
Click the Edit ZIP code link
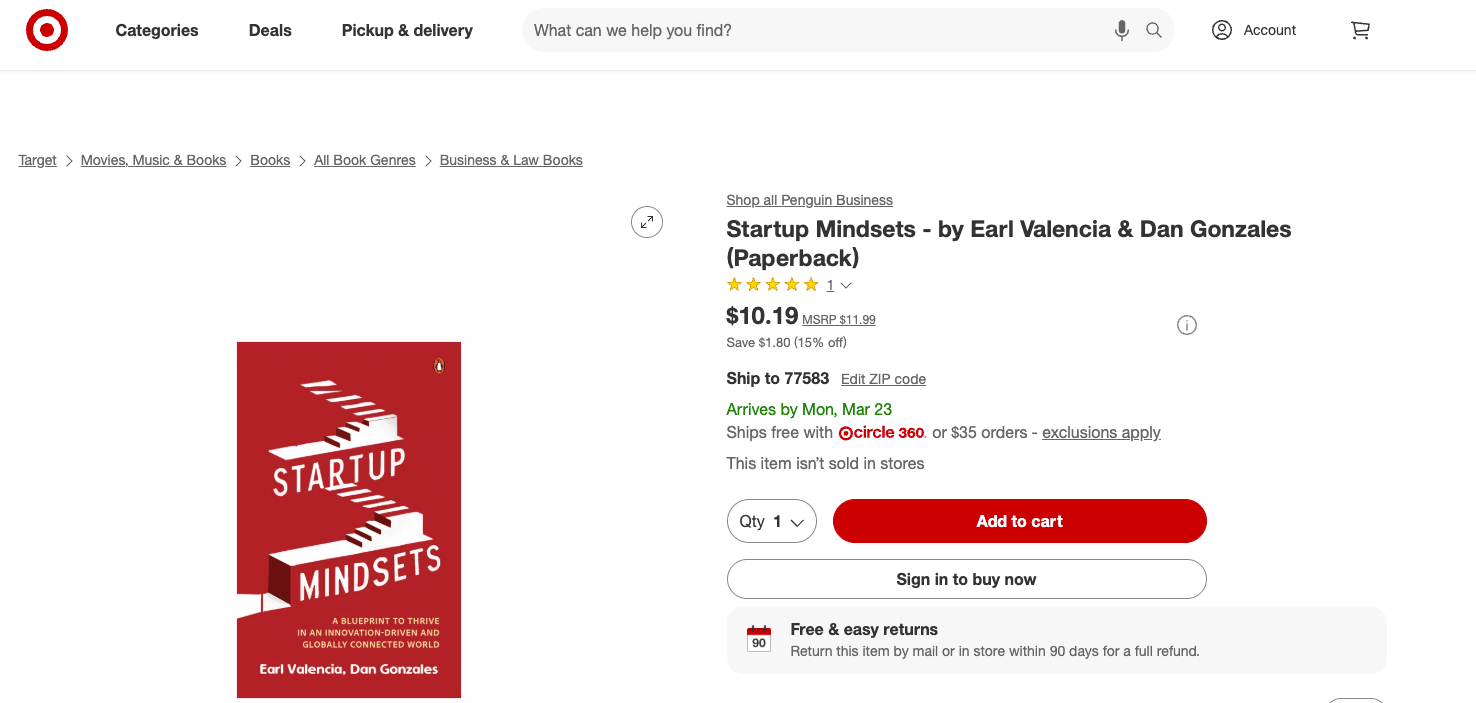[x=883, y=379]
